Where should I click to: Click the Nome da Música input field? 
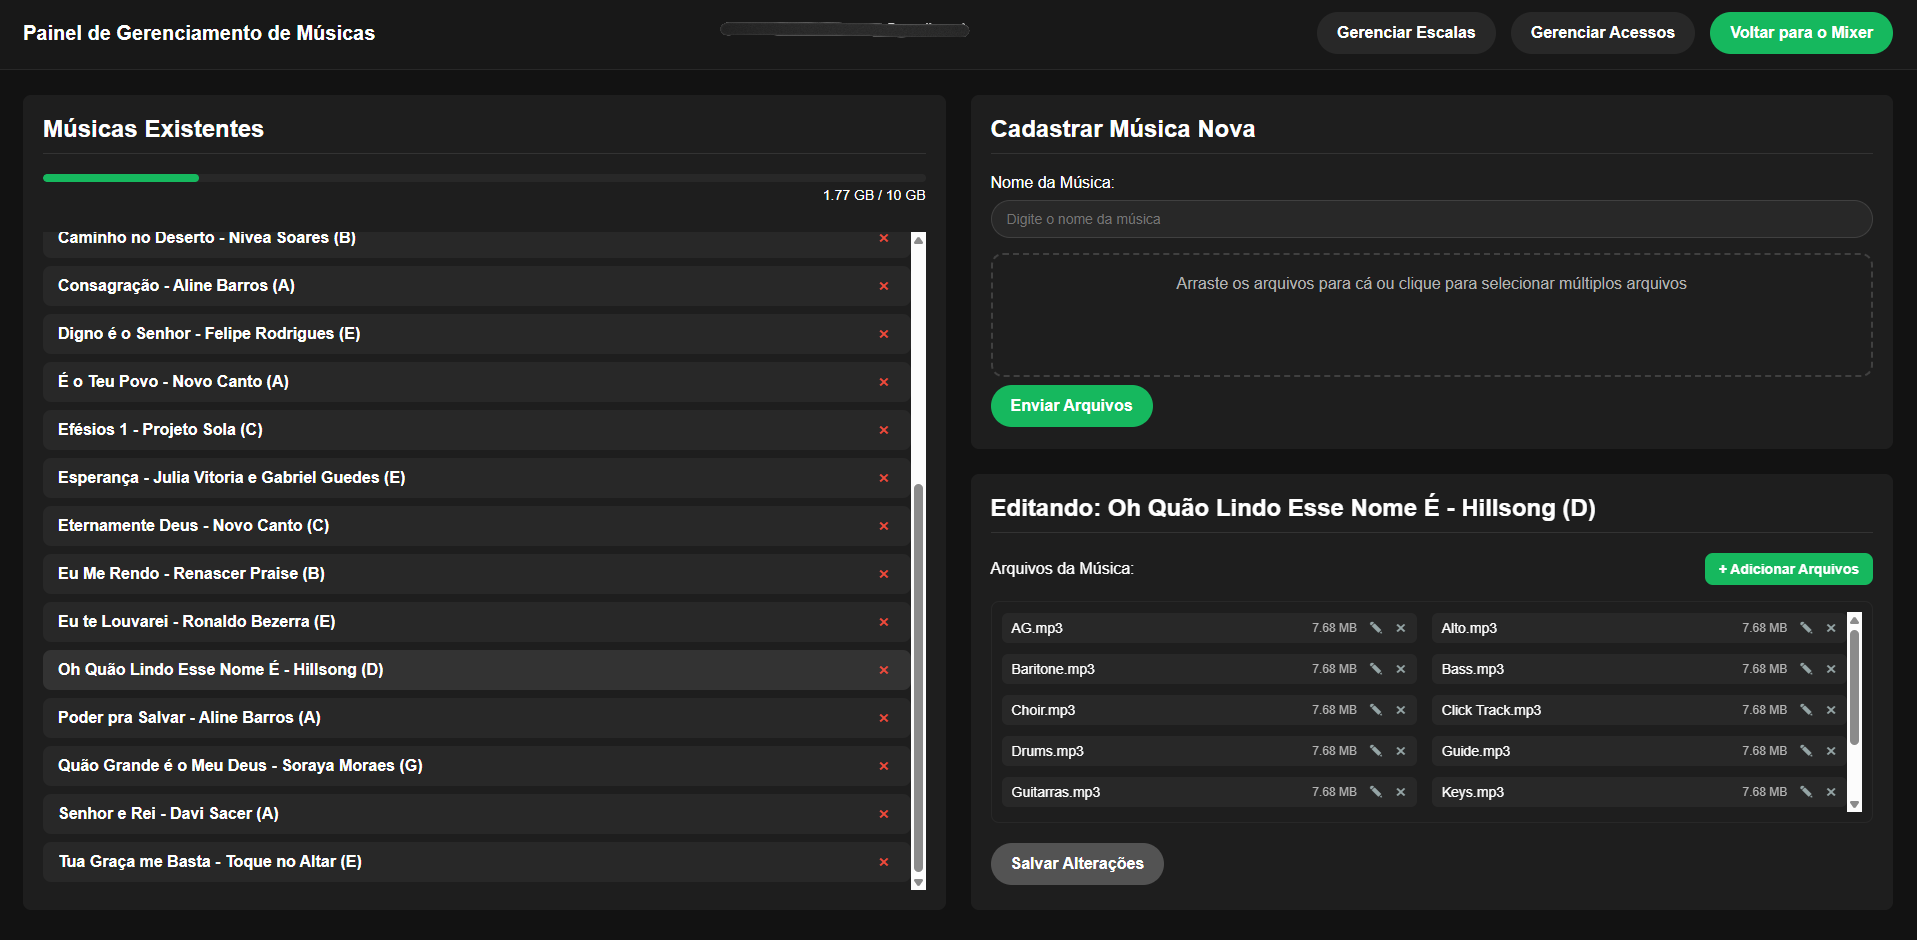(1430, 219)
